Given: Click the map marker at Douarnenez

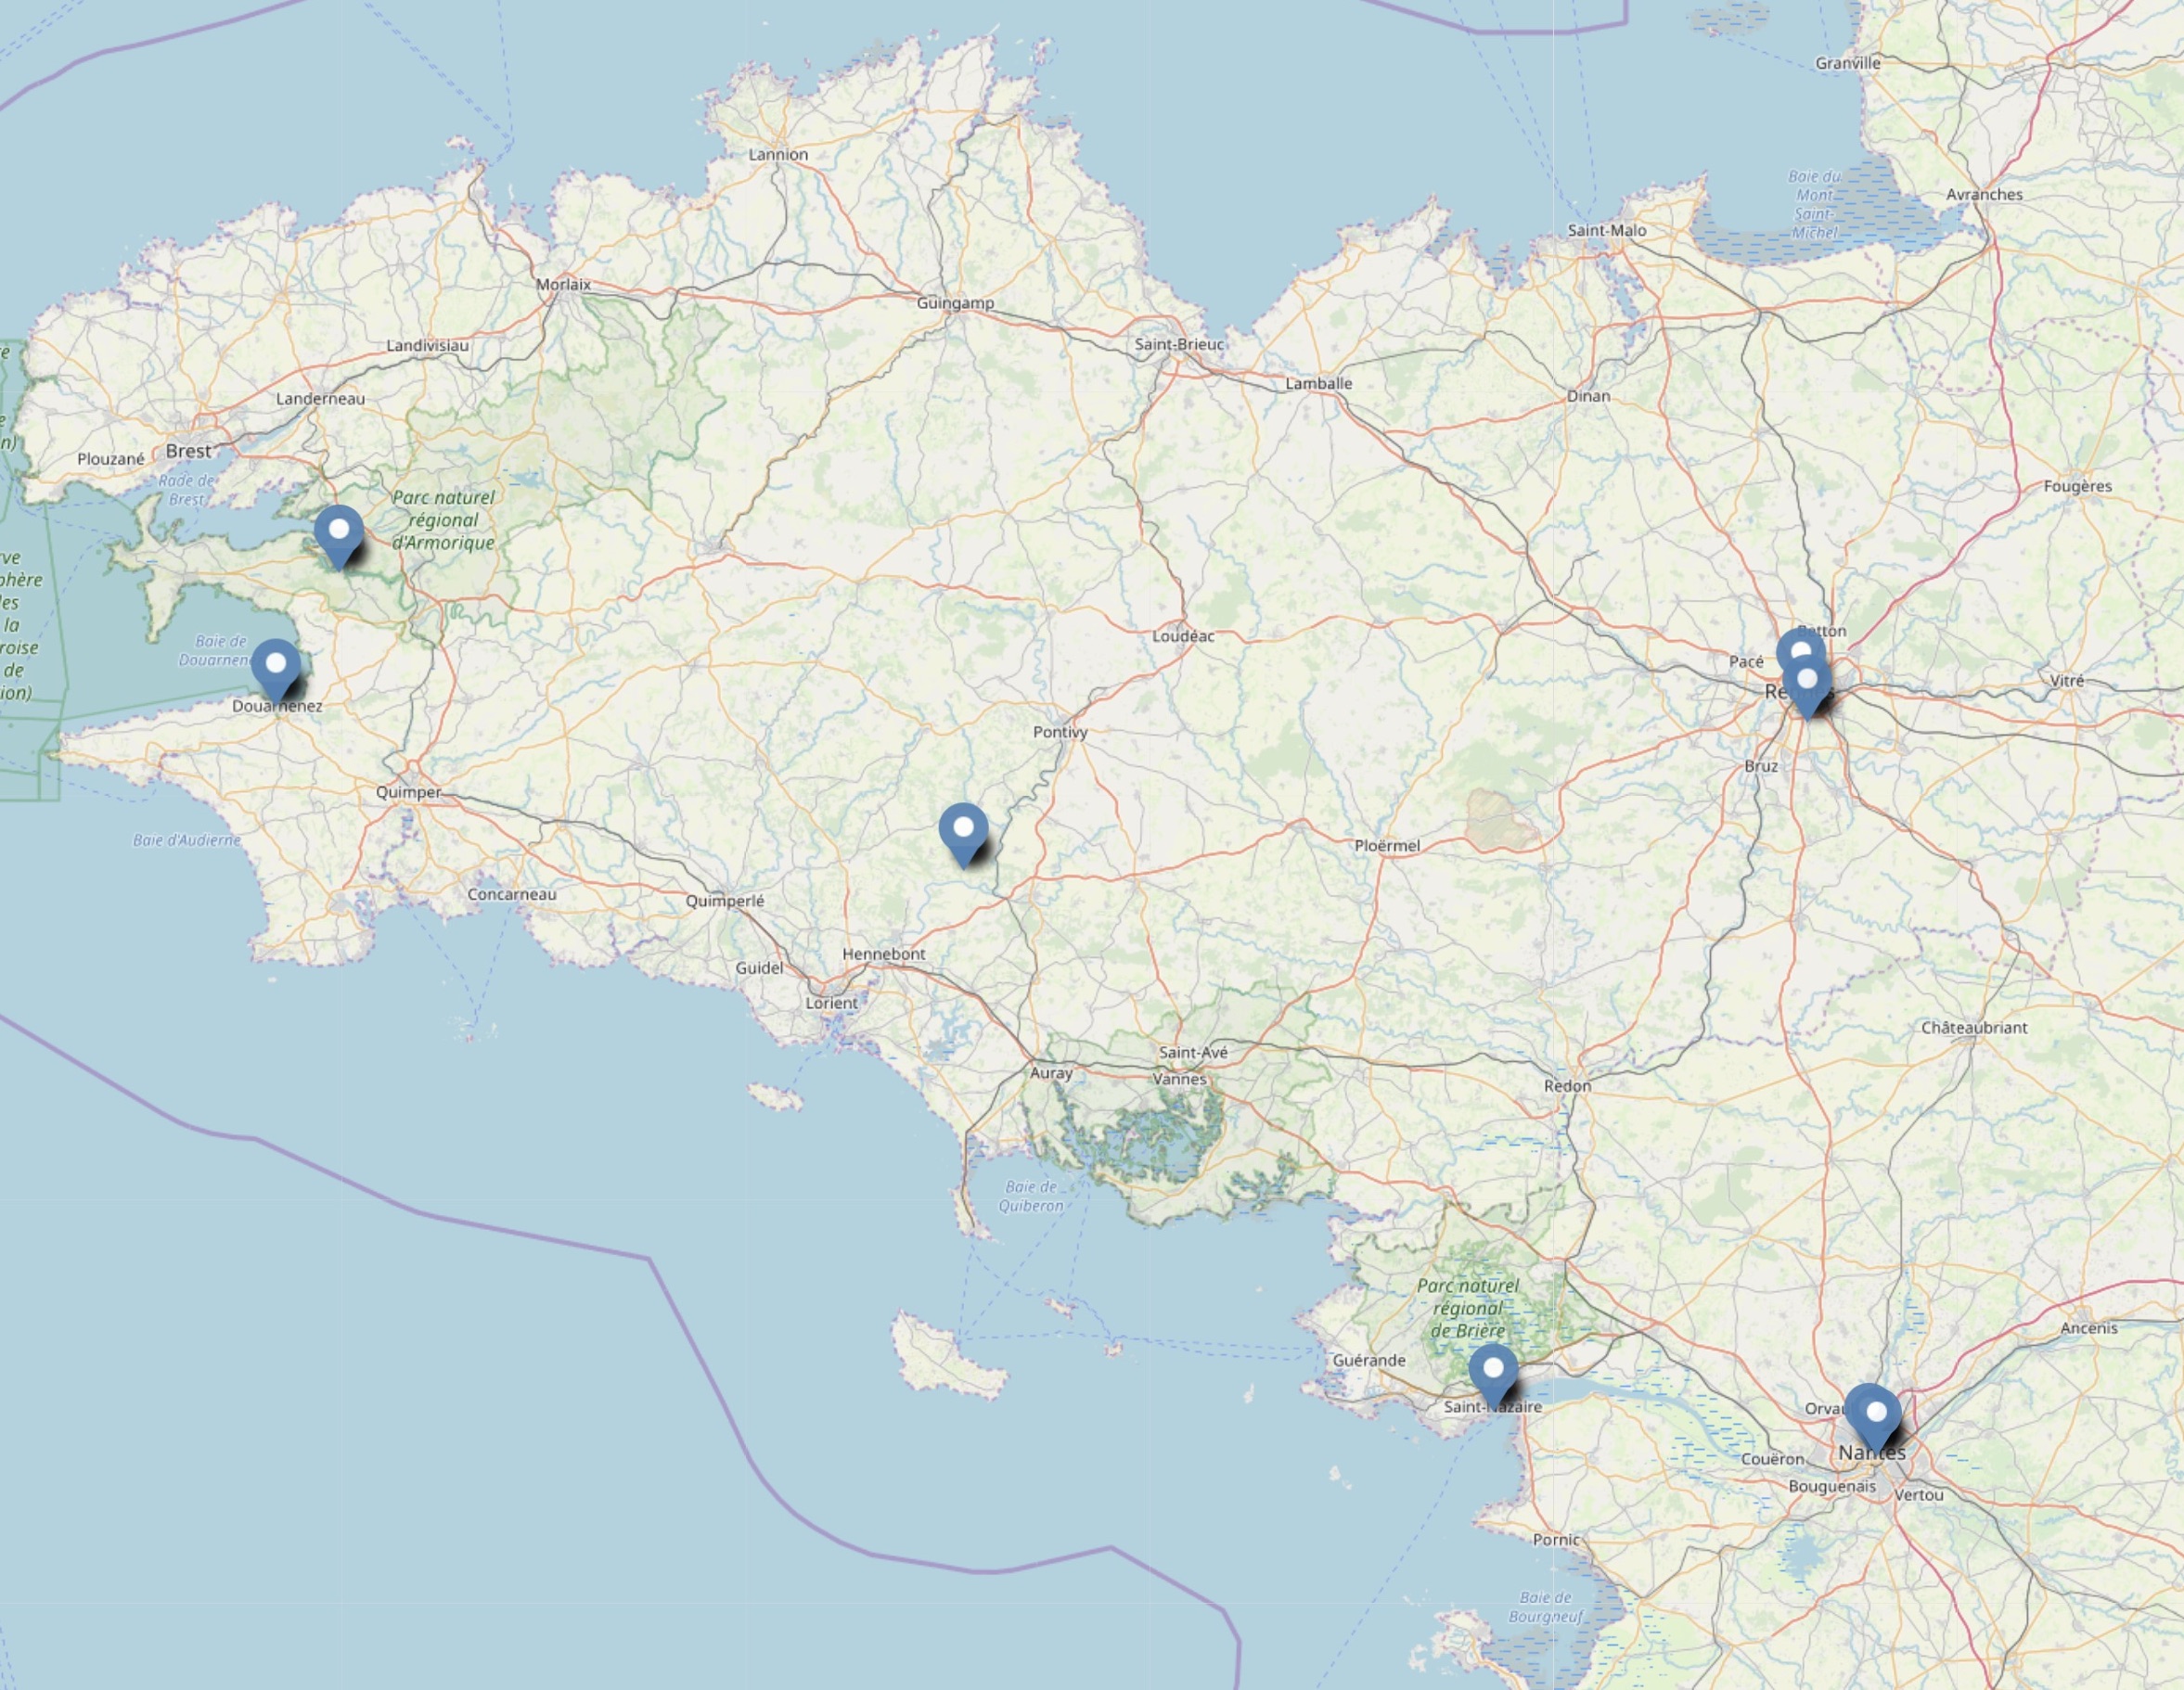Looking at the screenshot, I should pos(275,666).
